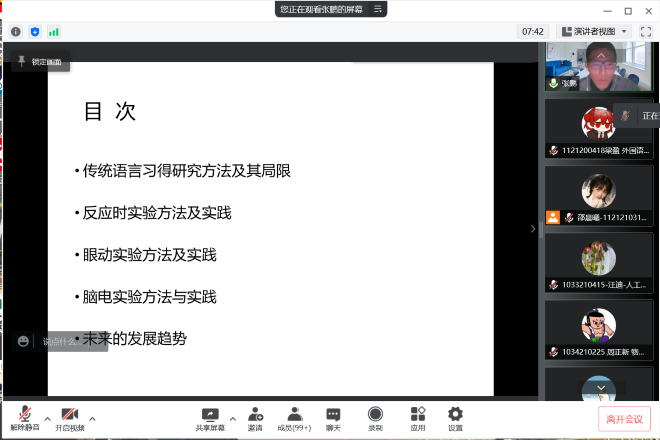
Task: Collapse participant video sidebar arrow
Action: pos(532,229)
